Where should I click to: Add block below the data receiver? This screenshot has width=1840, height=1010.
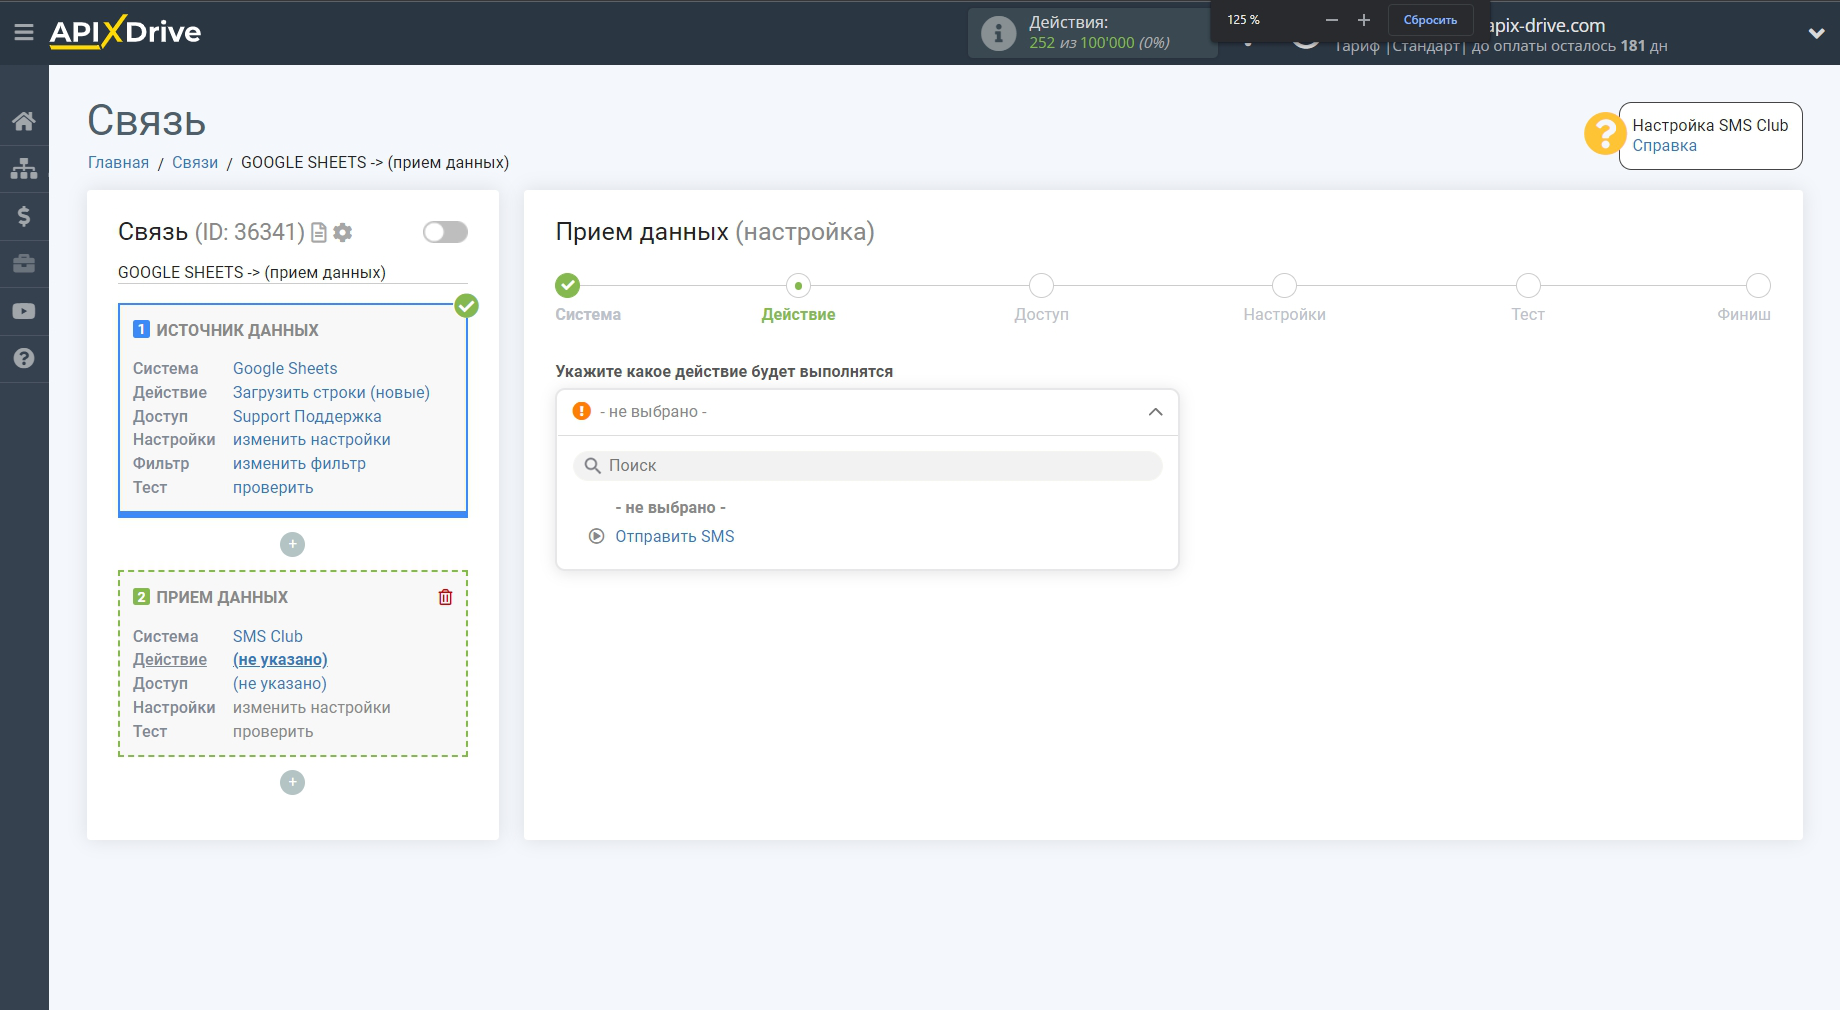[292, 782]
